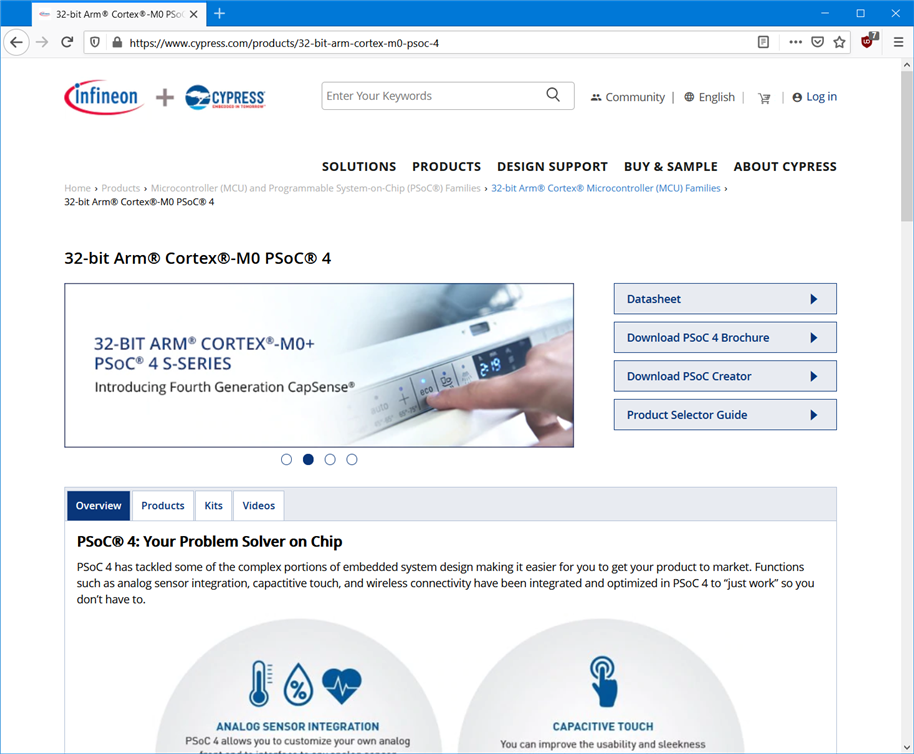Go to Home breadcrumb
914x754 pixels.
click(x=78, y=188)
